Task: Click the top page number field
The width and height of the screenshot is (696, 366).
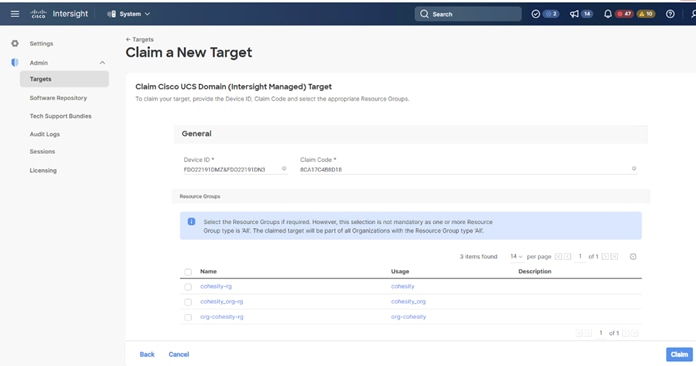Action: (580, 256)
